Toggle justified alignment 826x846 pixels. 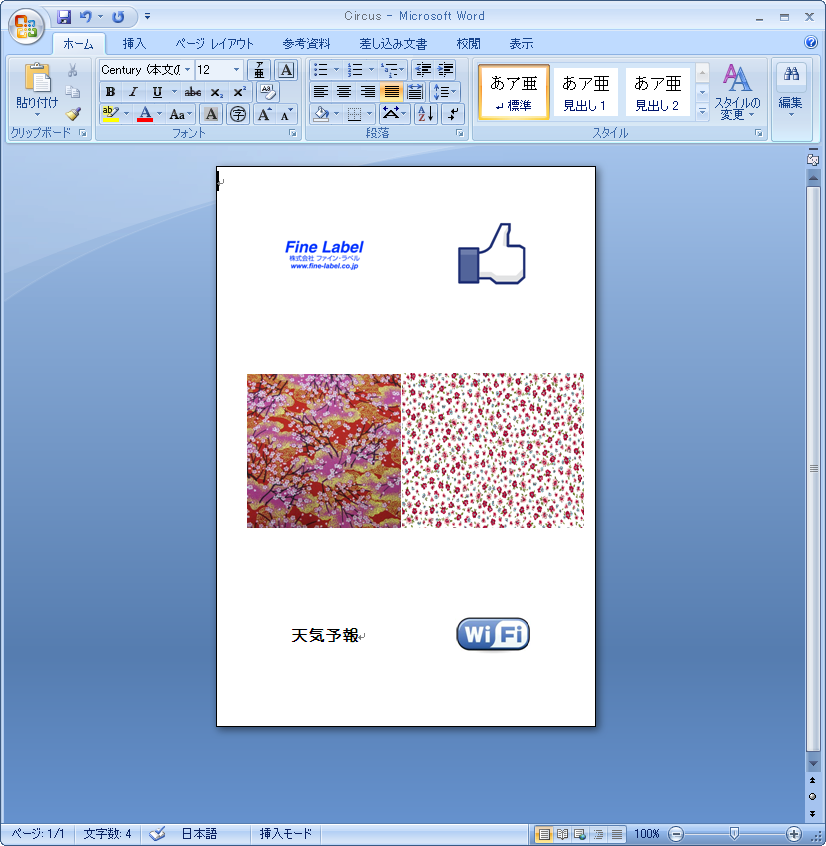(x=391, y=92)
